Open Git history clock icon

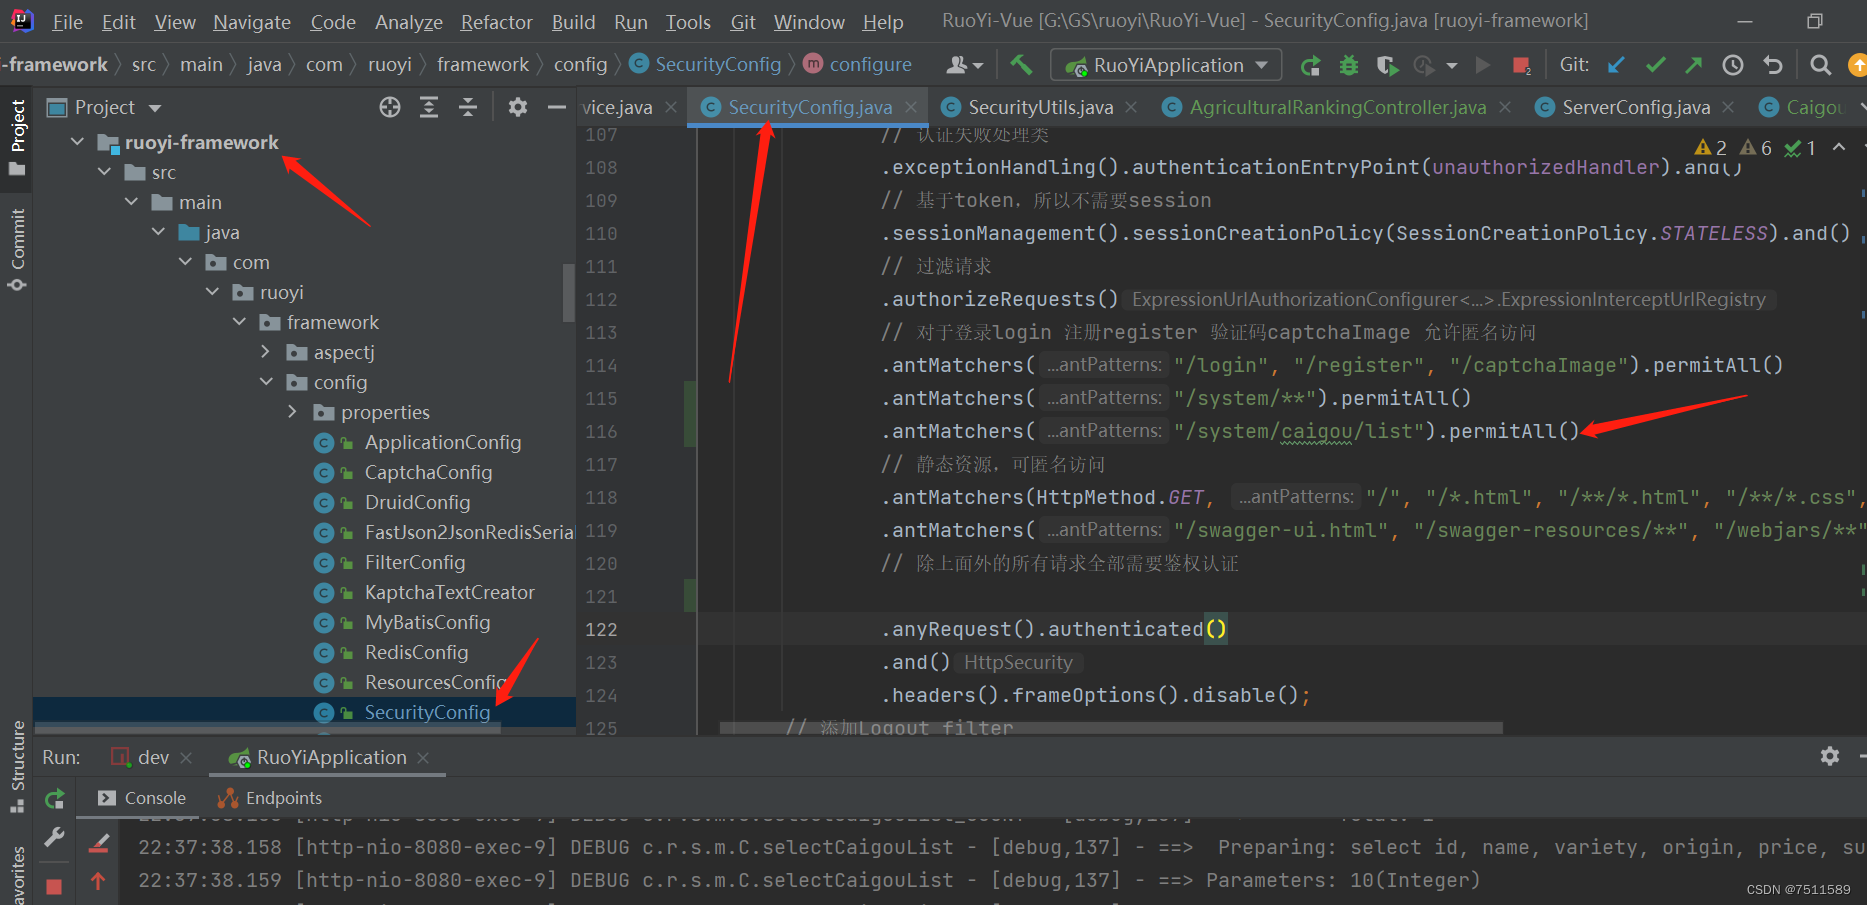(x=1733, y=65)
